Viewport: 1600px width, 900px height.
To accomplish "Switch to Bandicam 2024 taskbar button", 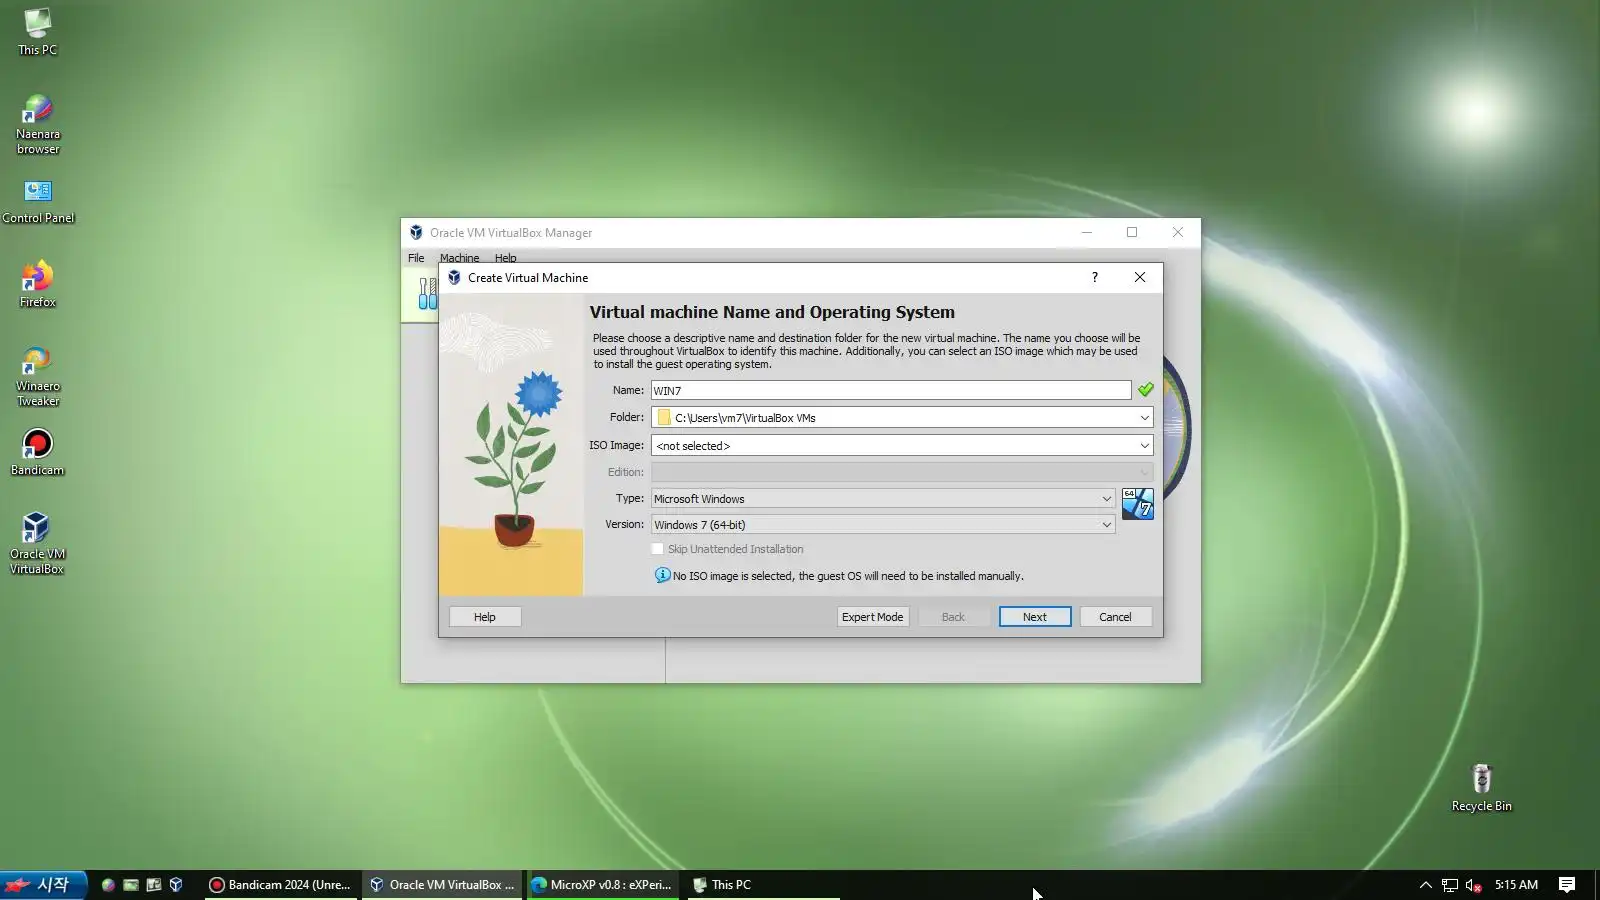I will click(x=280, y=885).
